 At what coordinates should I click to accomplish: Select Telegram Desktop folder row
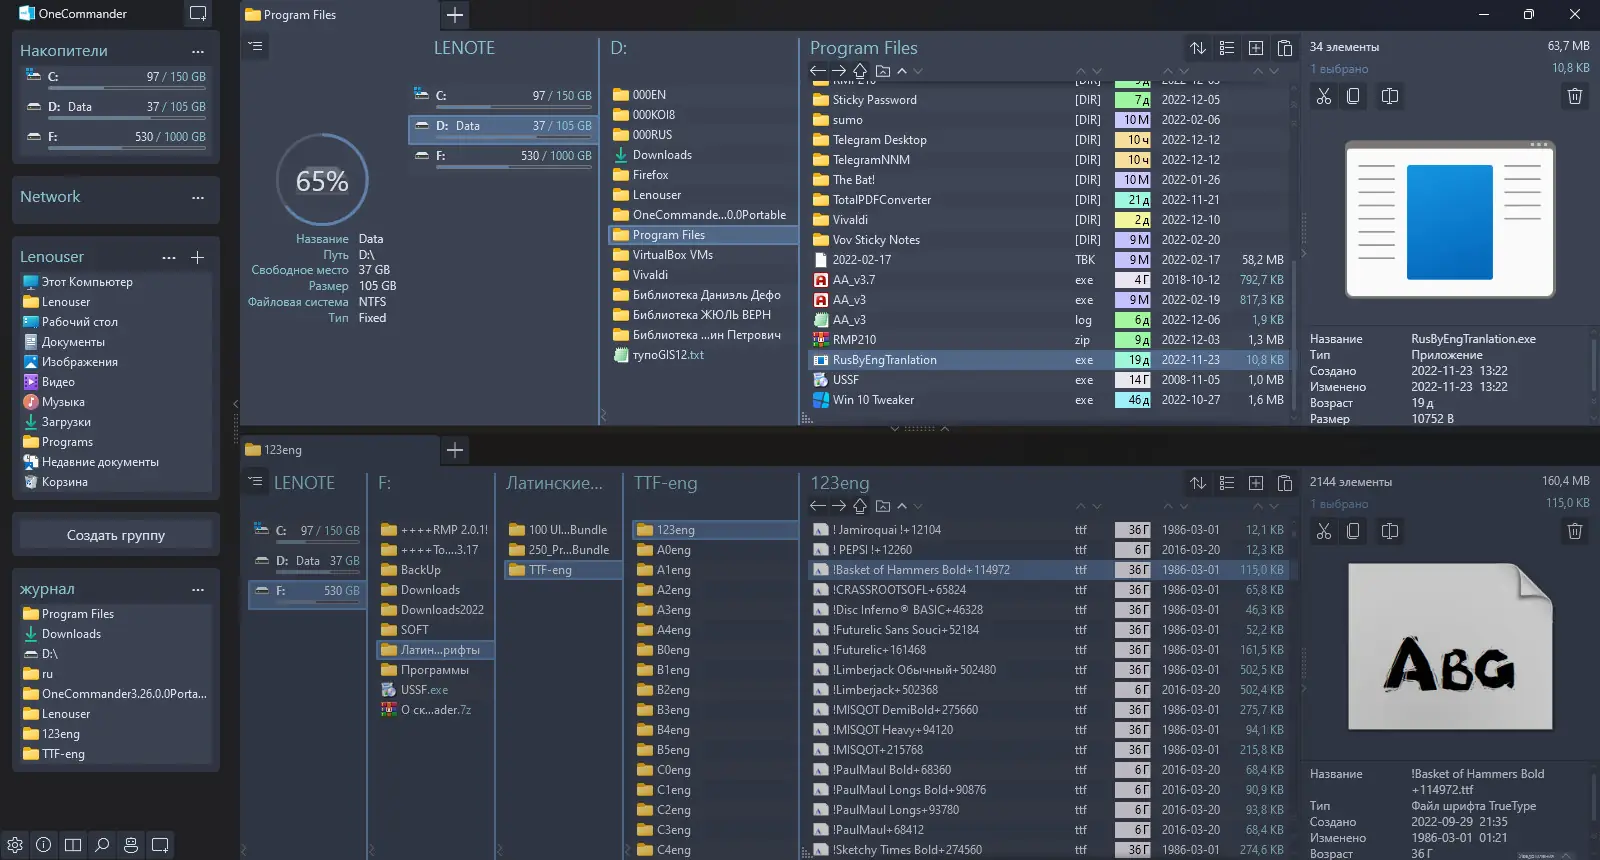pyautogui.click(x=1048, y=140)
